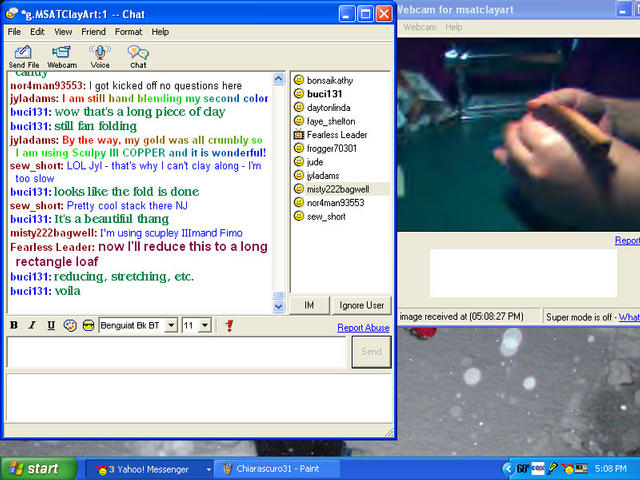Select sew_short in the user list
Viewport: 640px width, 480px height.
[326, 216]
